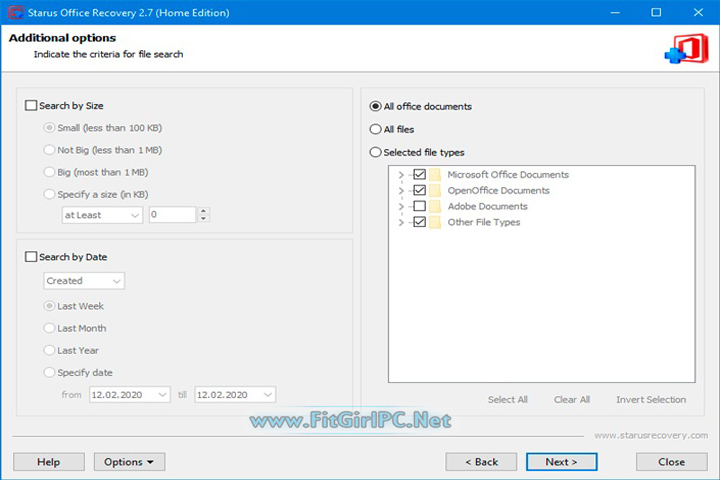
Task: Expand the Adobe Documents tree node
Action: pos(401,207)
